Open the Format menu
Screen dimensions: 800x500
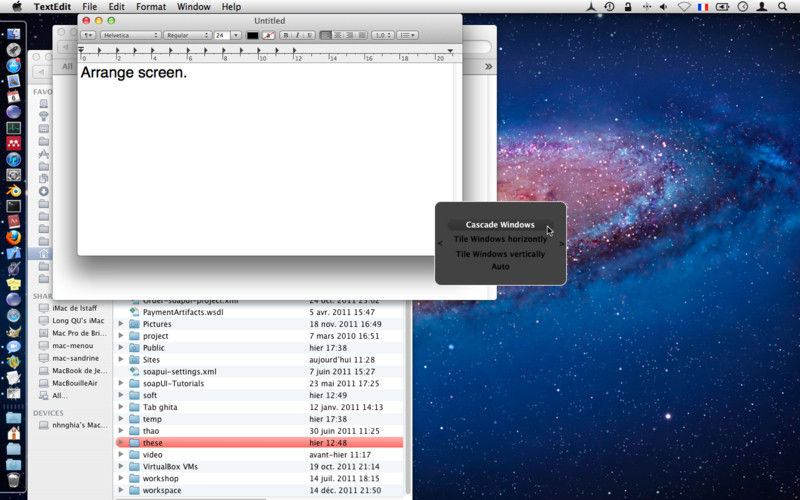coord(151,7)
